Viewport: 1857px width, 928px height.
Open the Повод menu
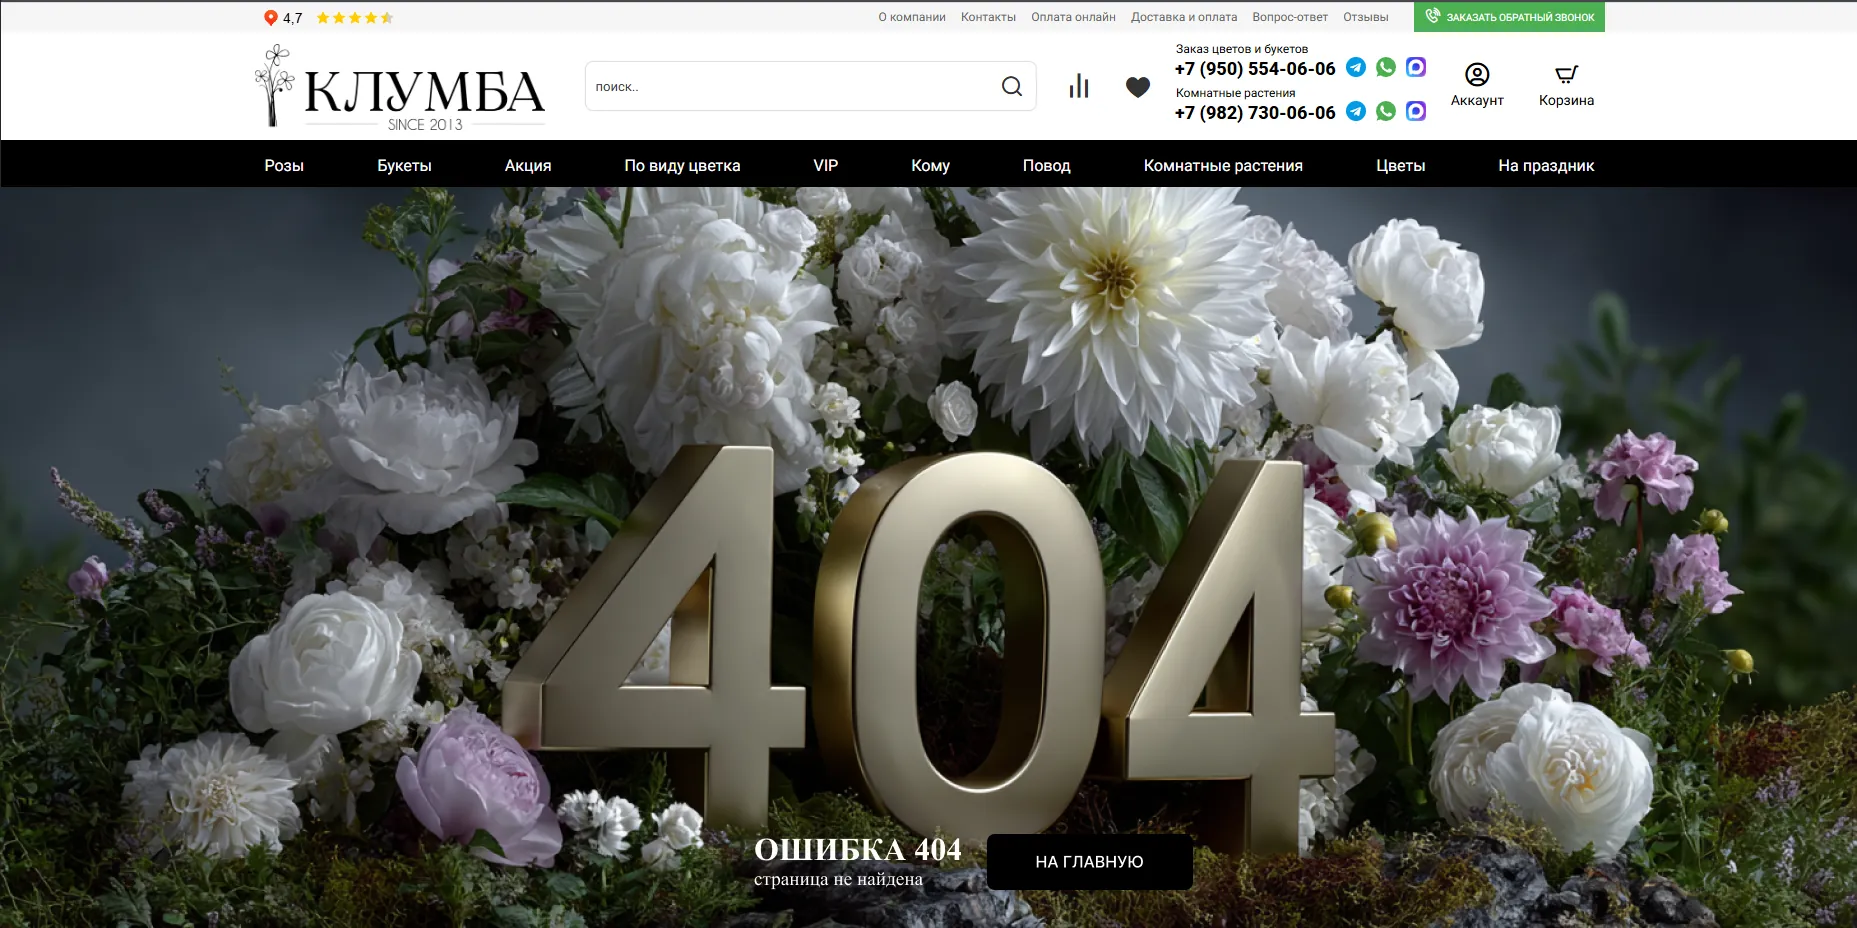(1046, 166)
